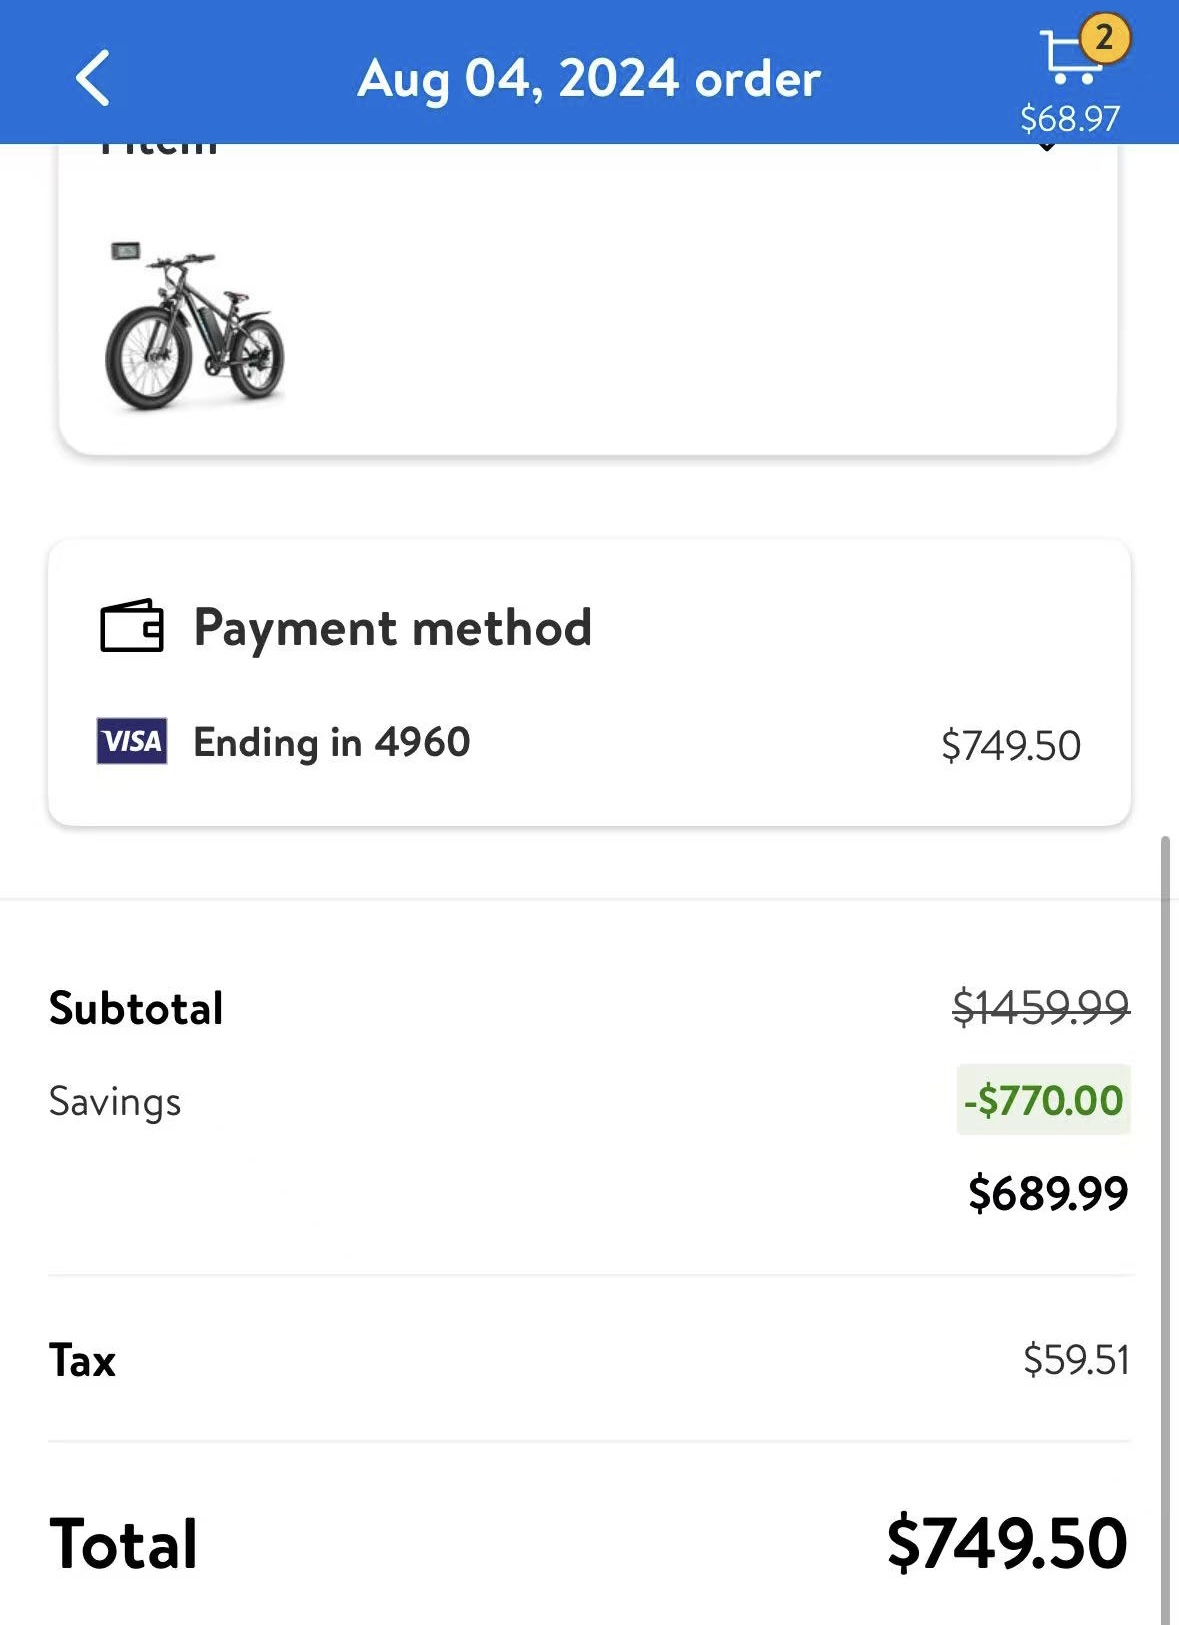Open the electric bike product thumbnail
Image resolution: width=1179 pixels, height=1625 pixels.
pyautogui.click(x=195, y=327)
